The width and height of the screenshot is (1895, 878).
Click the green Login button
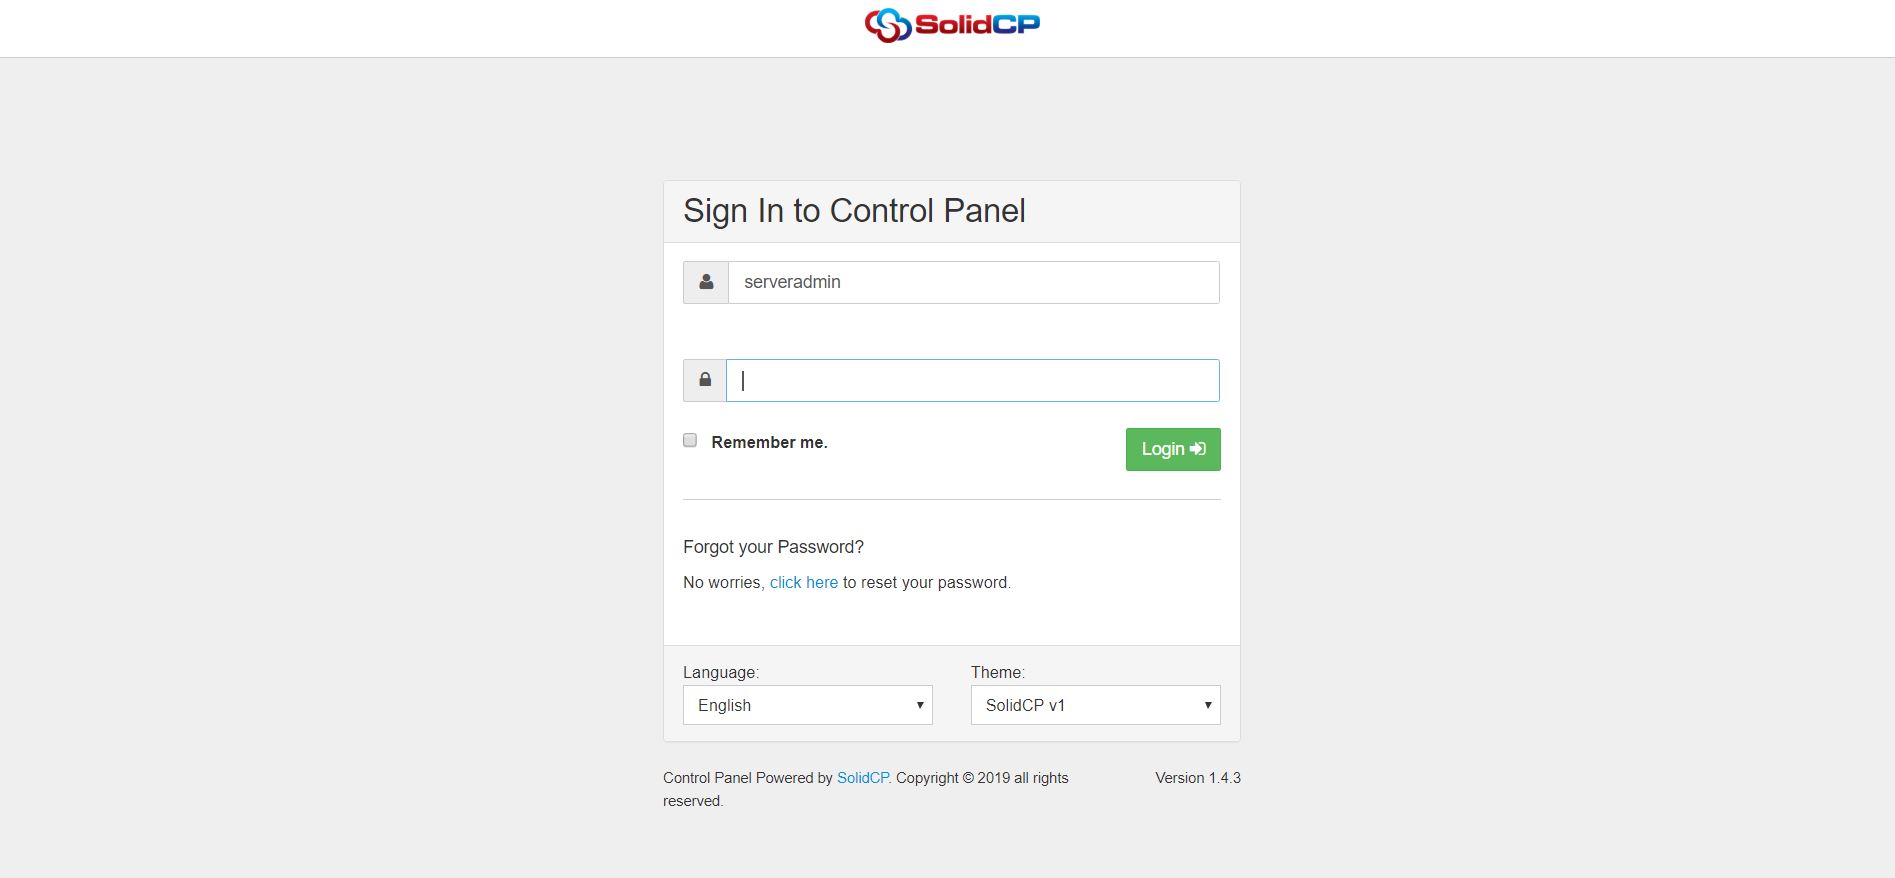pos(1173,449)
